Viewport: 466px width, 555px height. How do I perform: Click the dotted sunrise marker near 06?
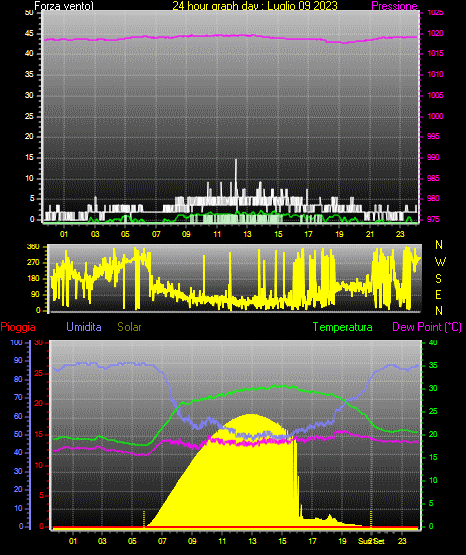pos(144,519)
